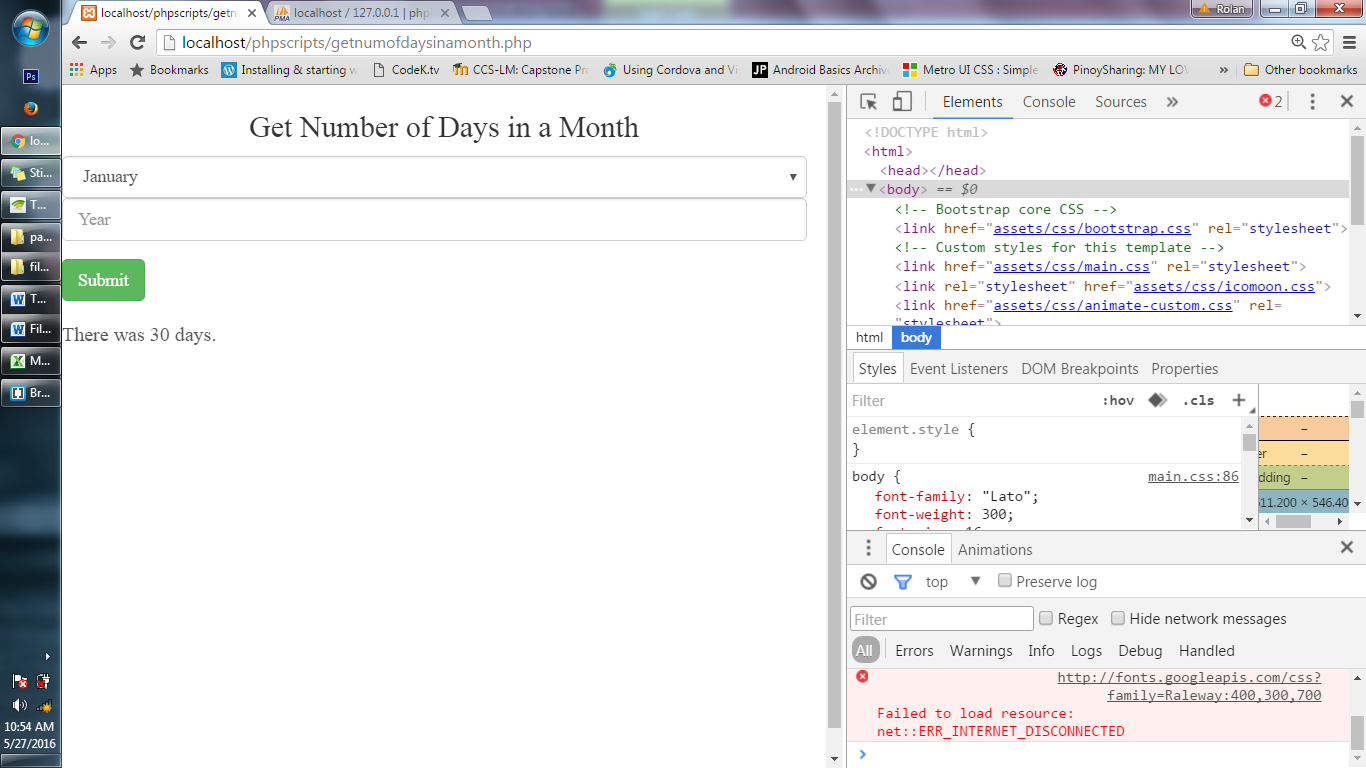Expand the bookmarks bar overflow chevron
The width and height of the screenshot is (1366, 768).
click(x=1224, y=70)
